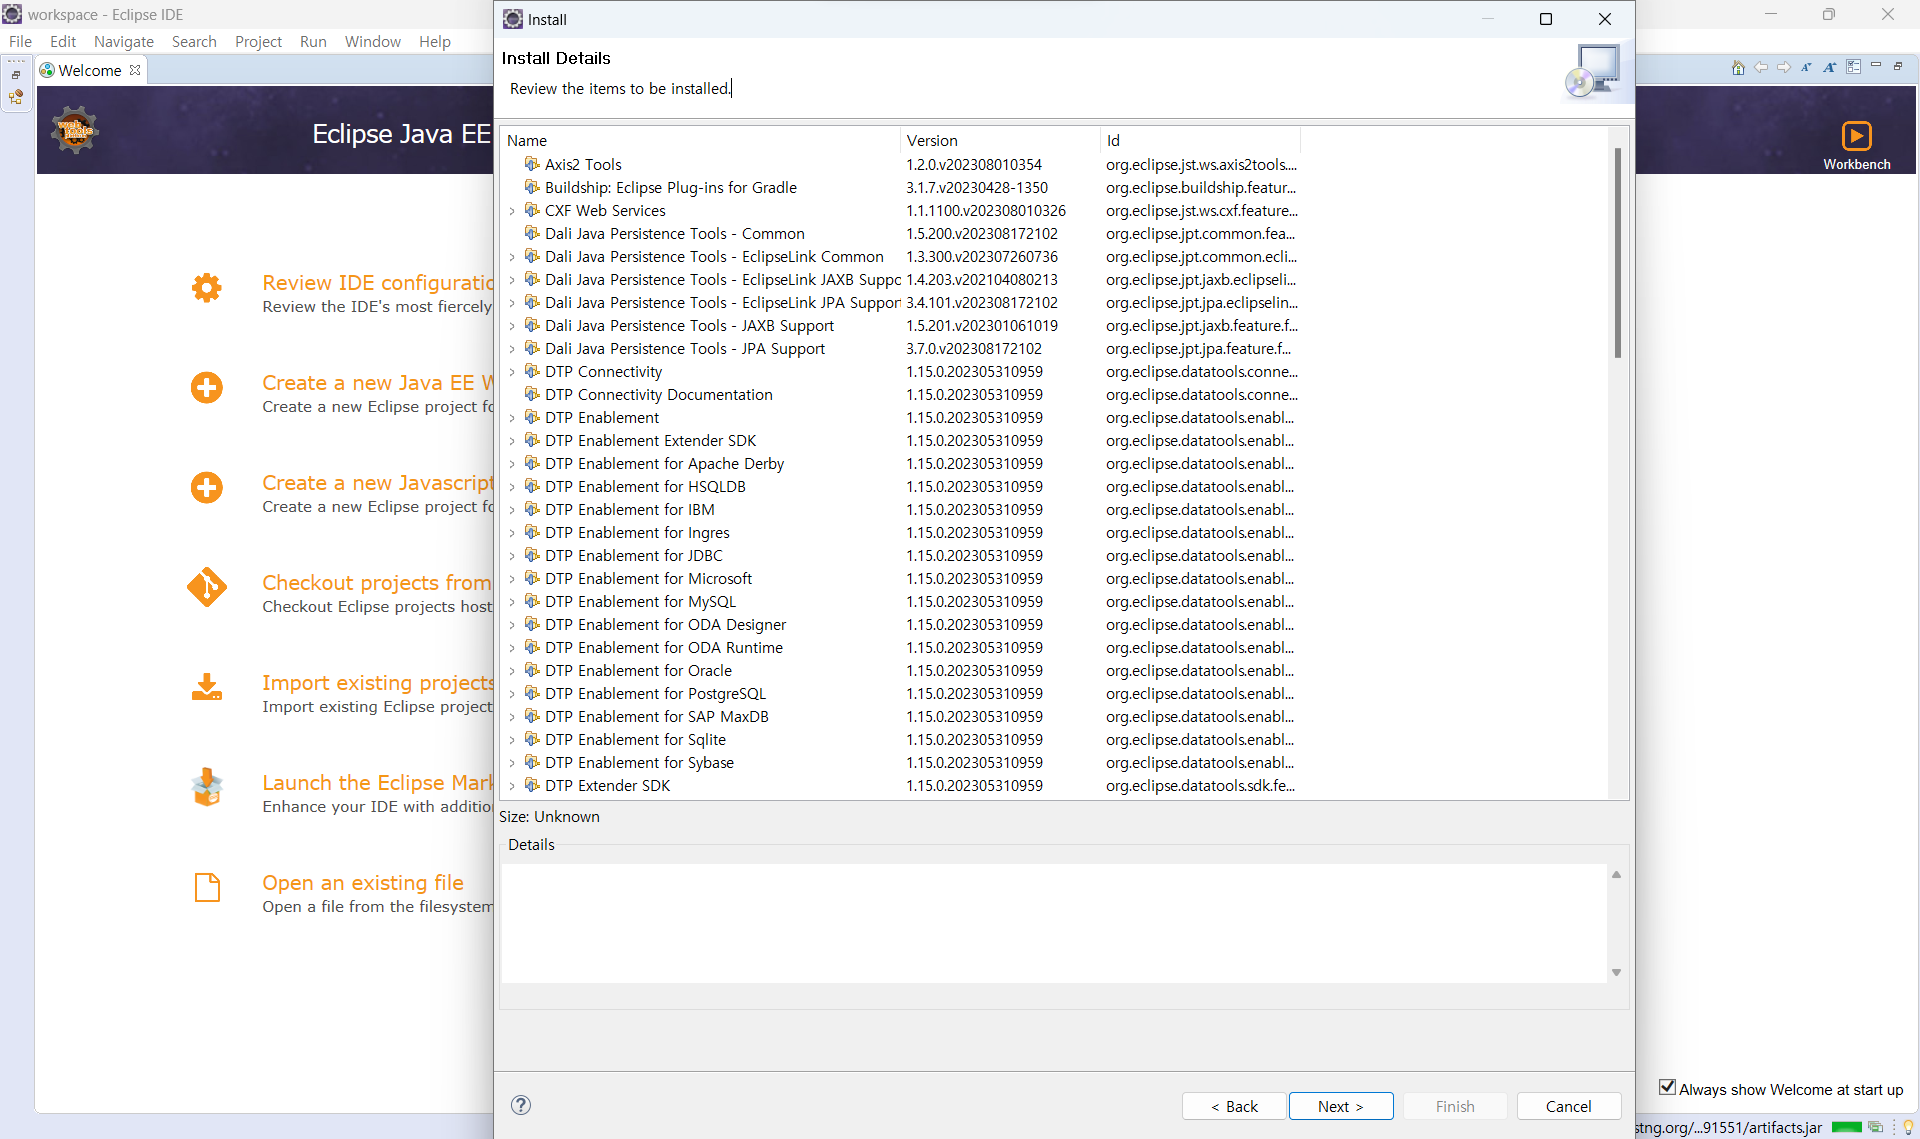1920x1139 pixels.
Task: Click the Create new Java EE plus icon
Action: pyautogui.click(x=207, y=388)
